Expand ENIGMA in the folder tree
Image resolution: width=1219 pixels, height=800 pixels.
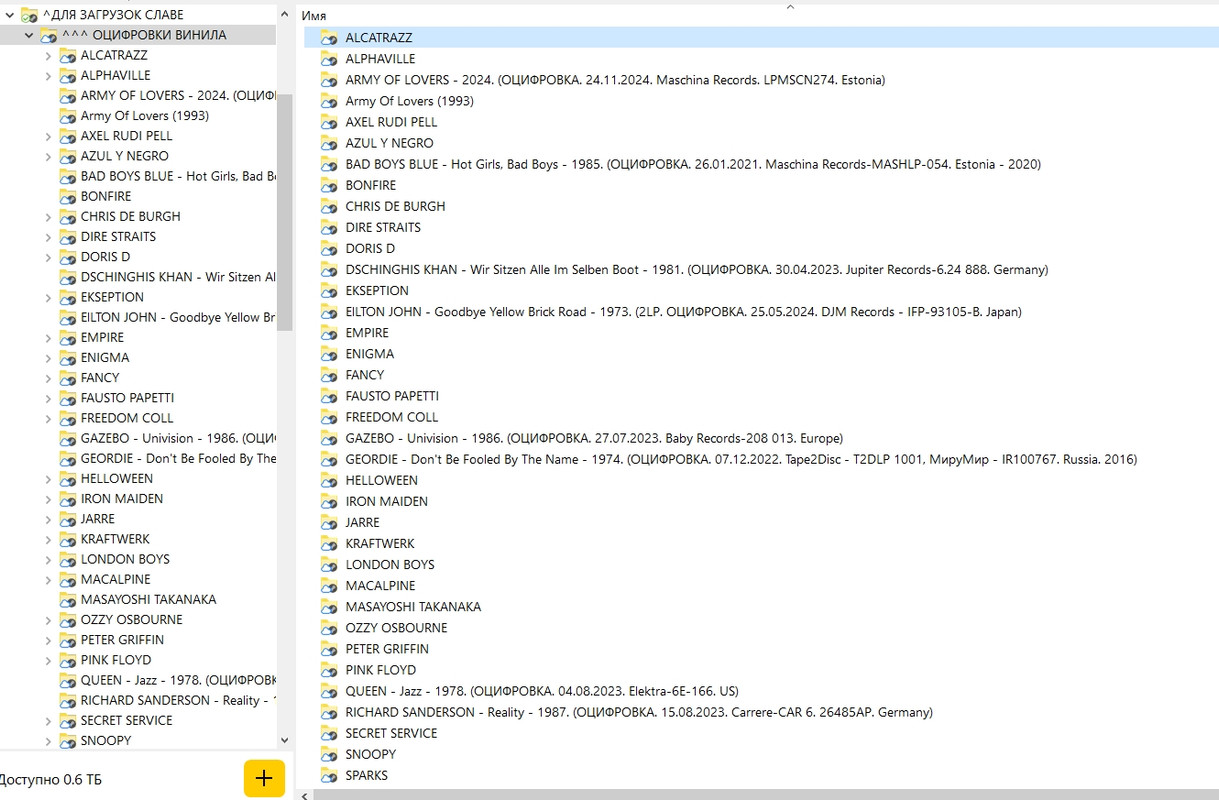(x=48, y=358)
